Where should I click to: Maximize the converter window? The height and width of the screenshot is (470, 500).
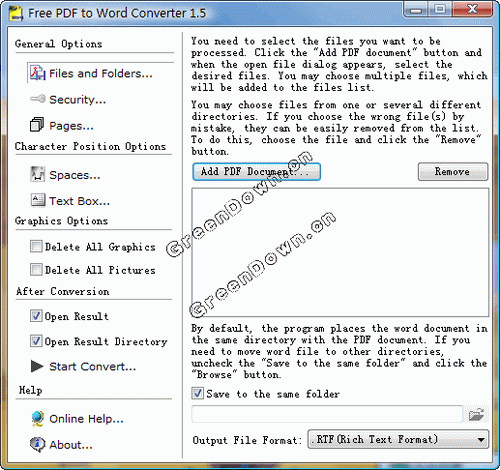coord(440,10)
